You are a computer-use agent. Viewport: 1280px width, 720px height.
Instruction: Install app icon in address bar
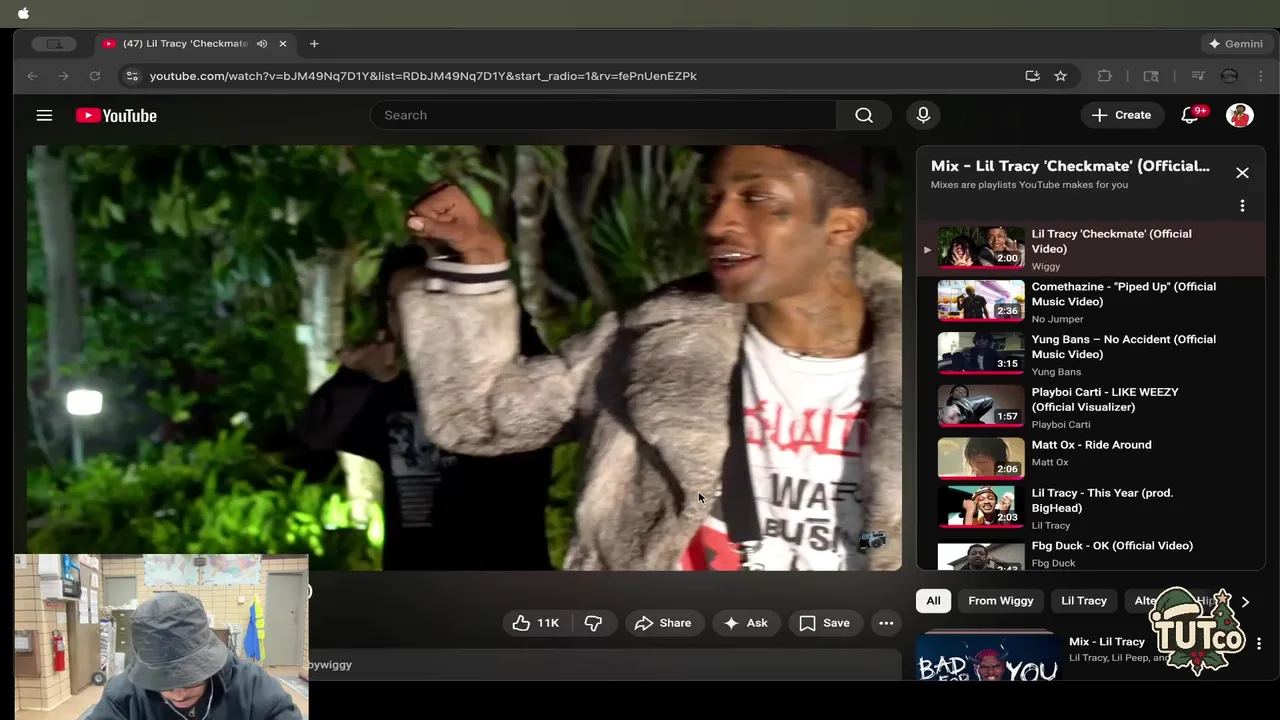click(1032, 76)
